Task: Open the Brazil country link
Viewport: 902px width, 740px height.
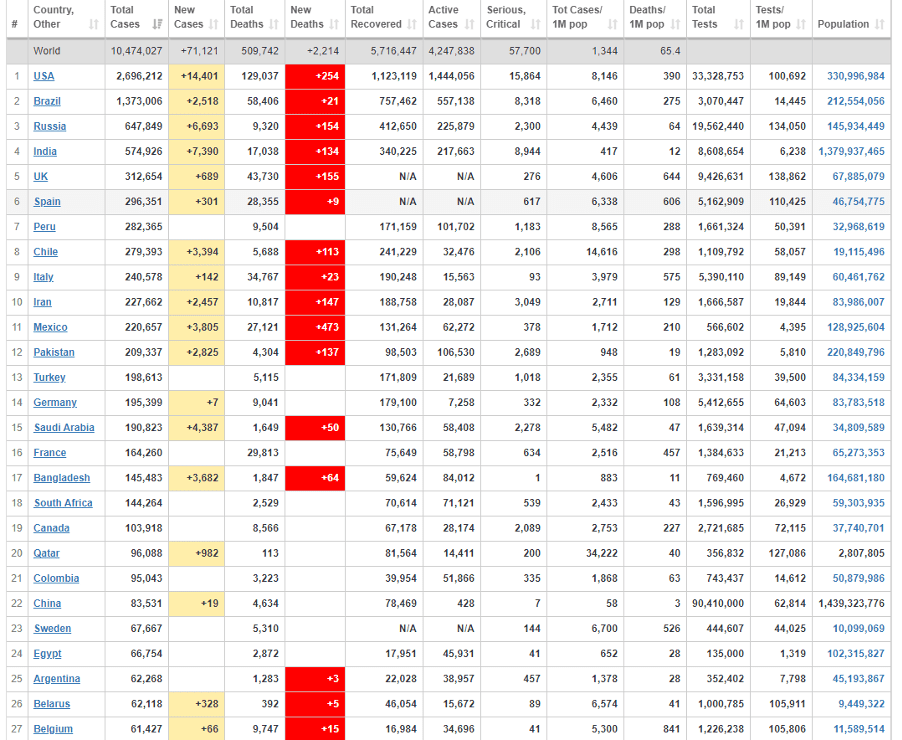Action: pyautogui.click(x=47, y=101)
